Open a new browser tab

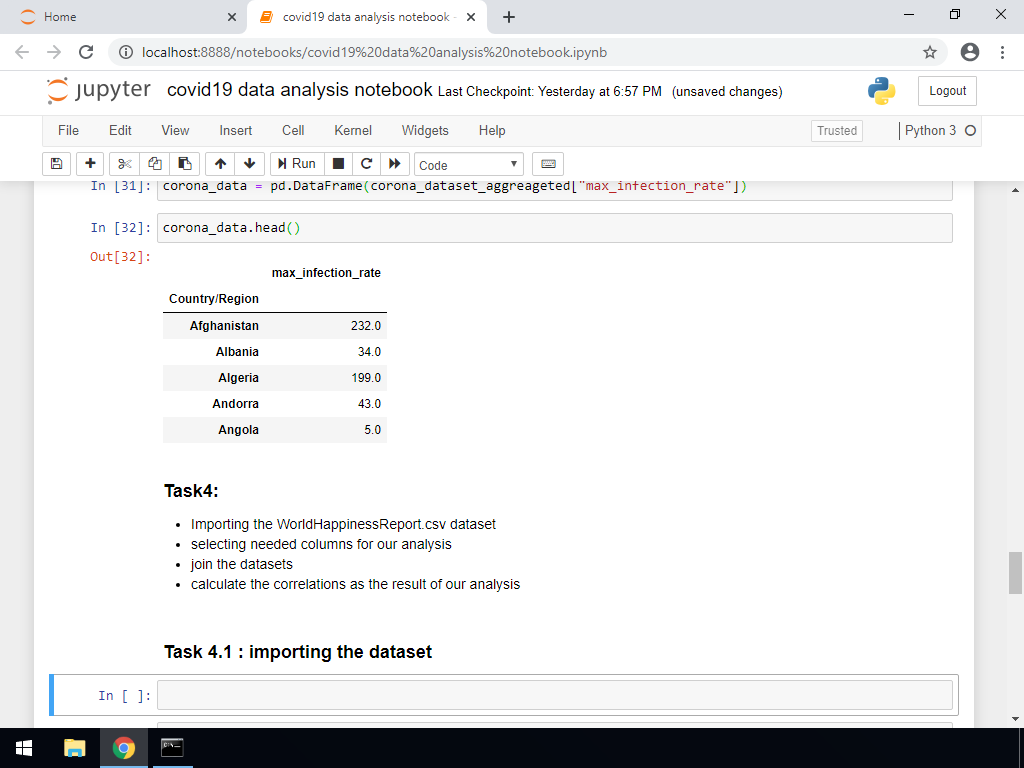pyautogui.click(x=509, y=17)
